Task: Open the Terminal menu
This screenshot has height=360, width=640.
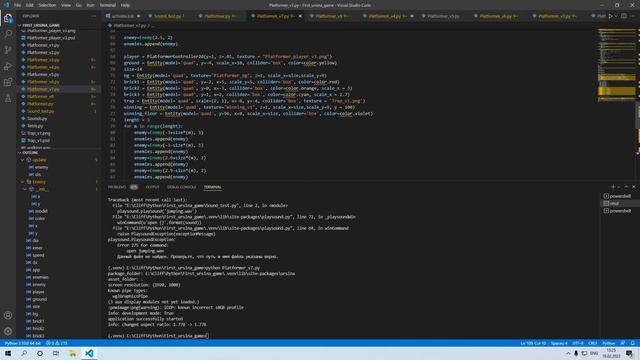Action: pos(108,5)
